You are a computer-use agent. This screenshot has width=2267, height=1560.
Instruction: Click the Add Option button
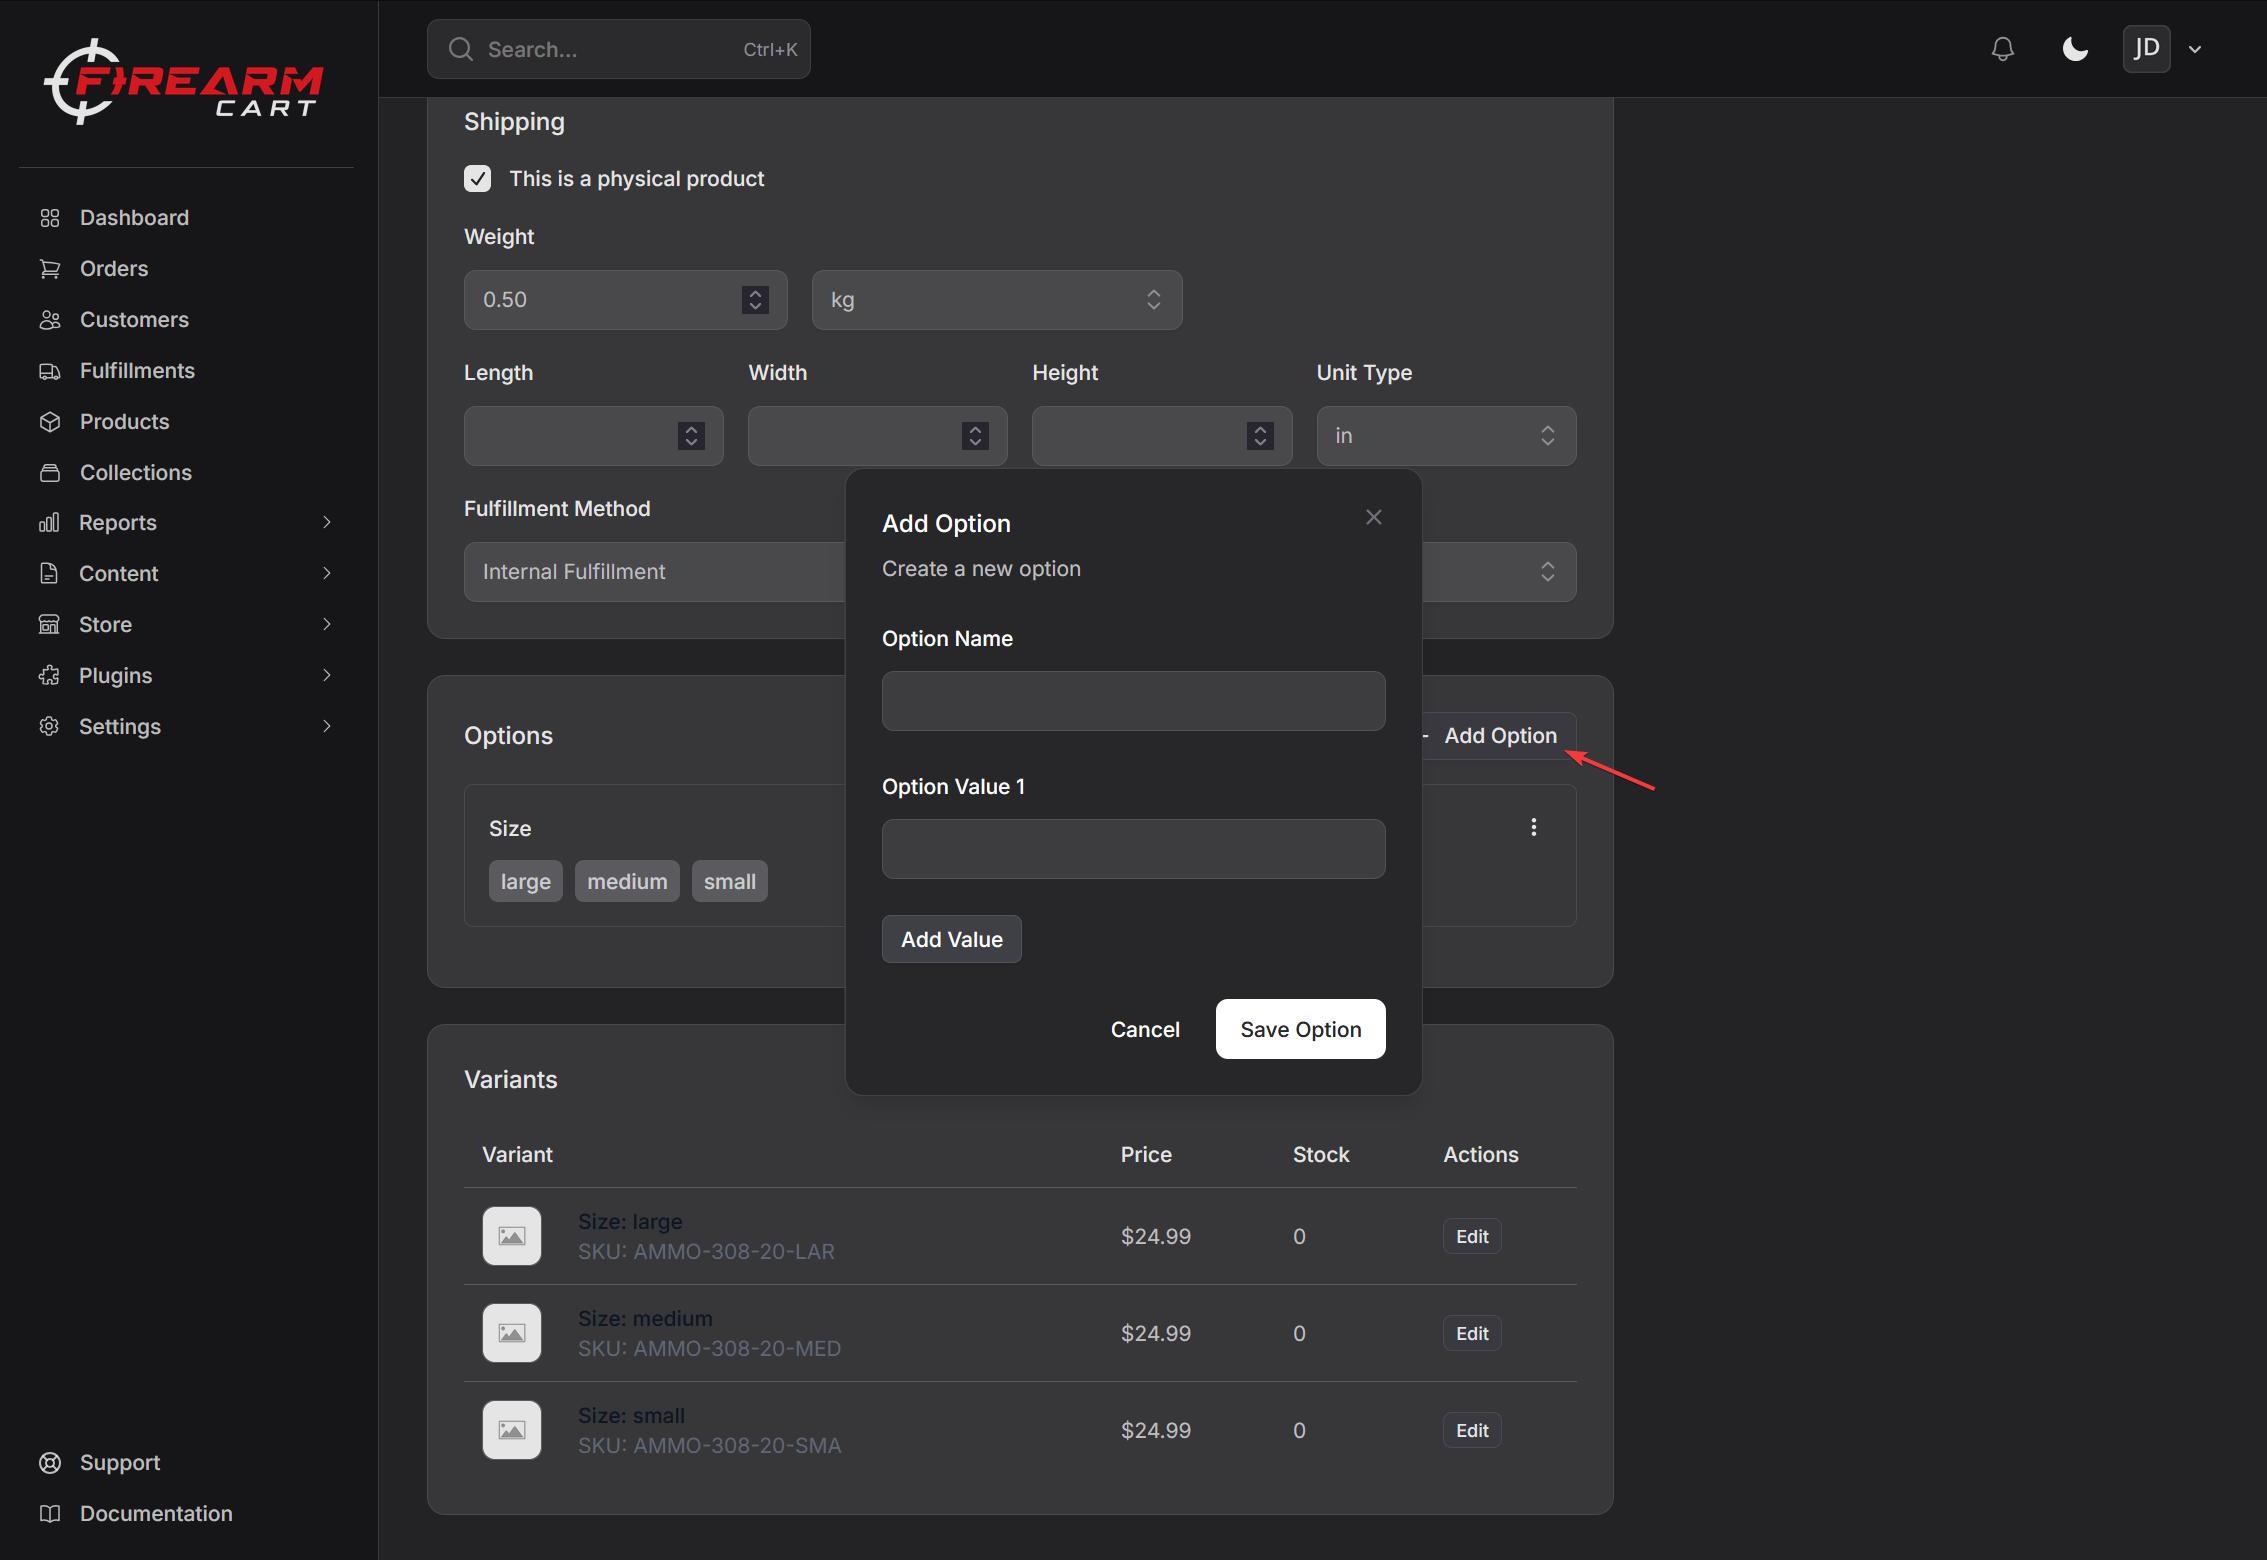click(x=1498, y=736)
